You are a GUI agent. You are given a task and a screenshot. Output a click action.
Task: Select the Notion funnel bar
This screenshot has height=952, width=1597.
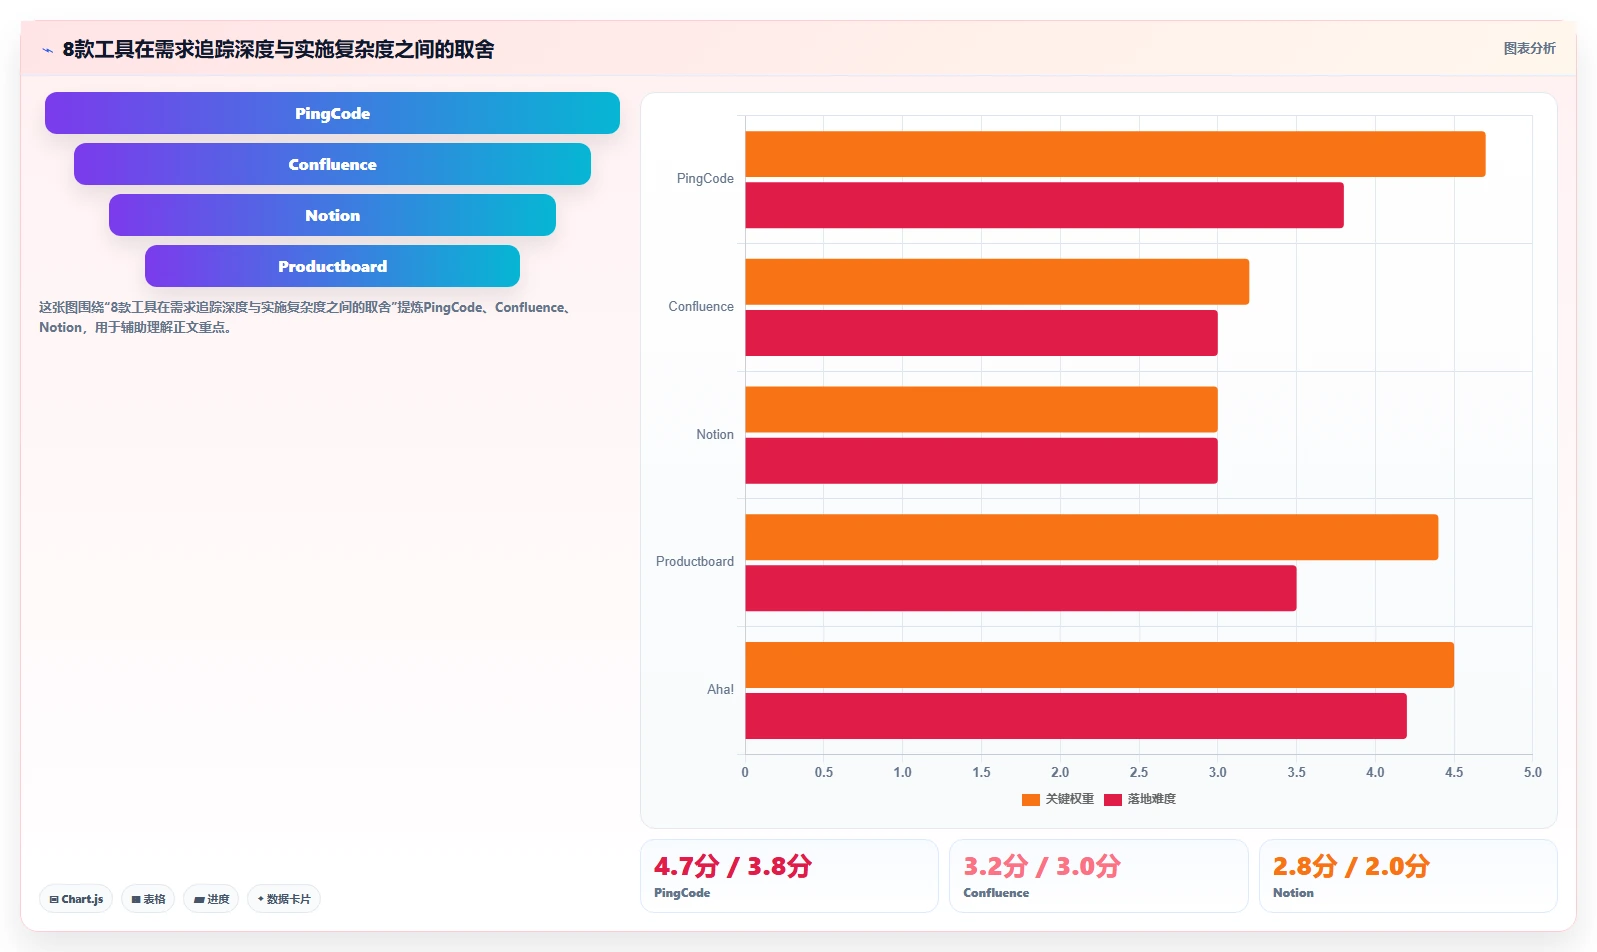(332, 215)
